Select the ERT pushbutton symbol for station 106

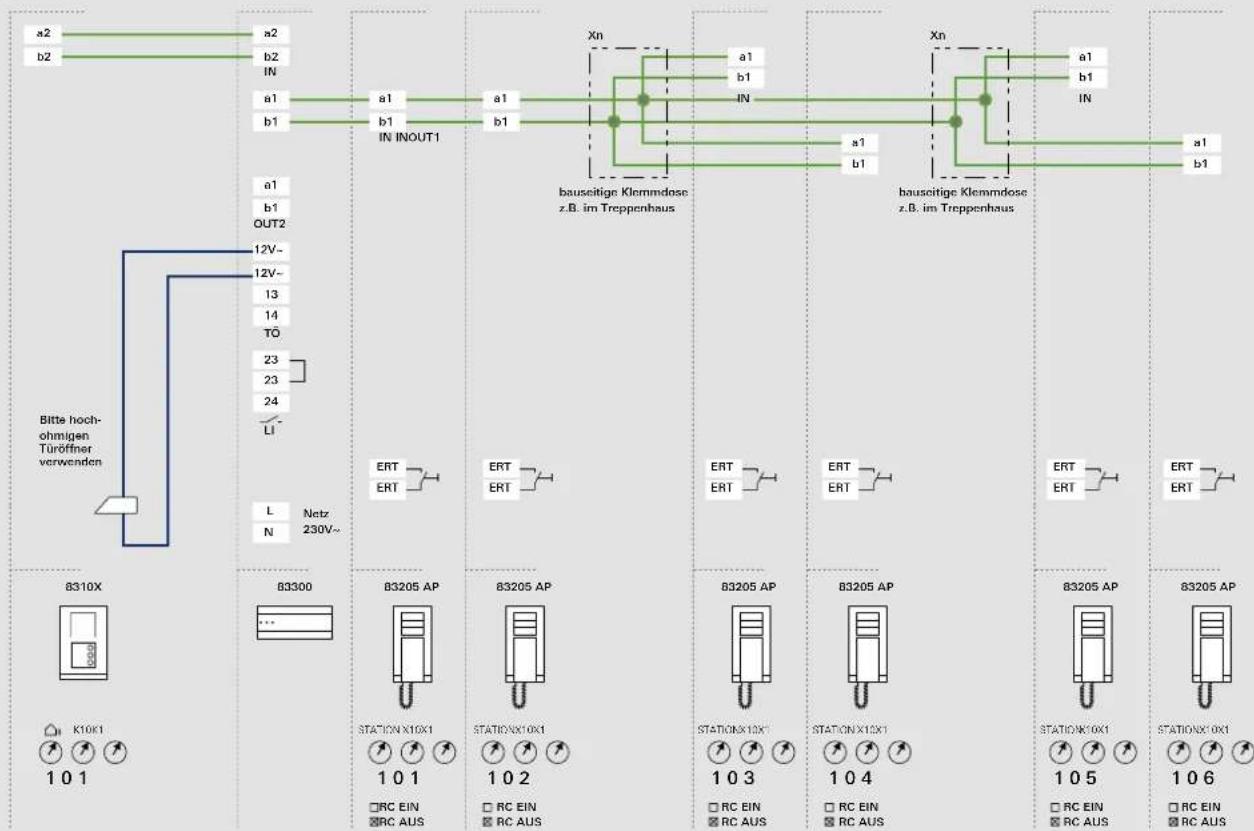tap(1220, 477)
